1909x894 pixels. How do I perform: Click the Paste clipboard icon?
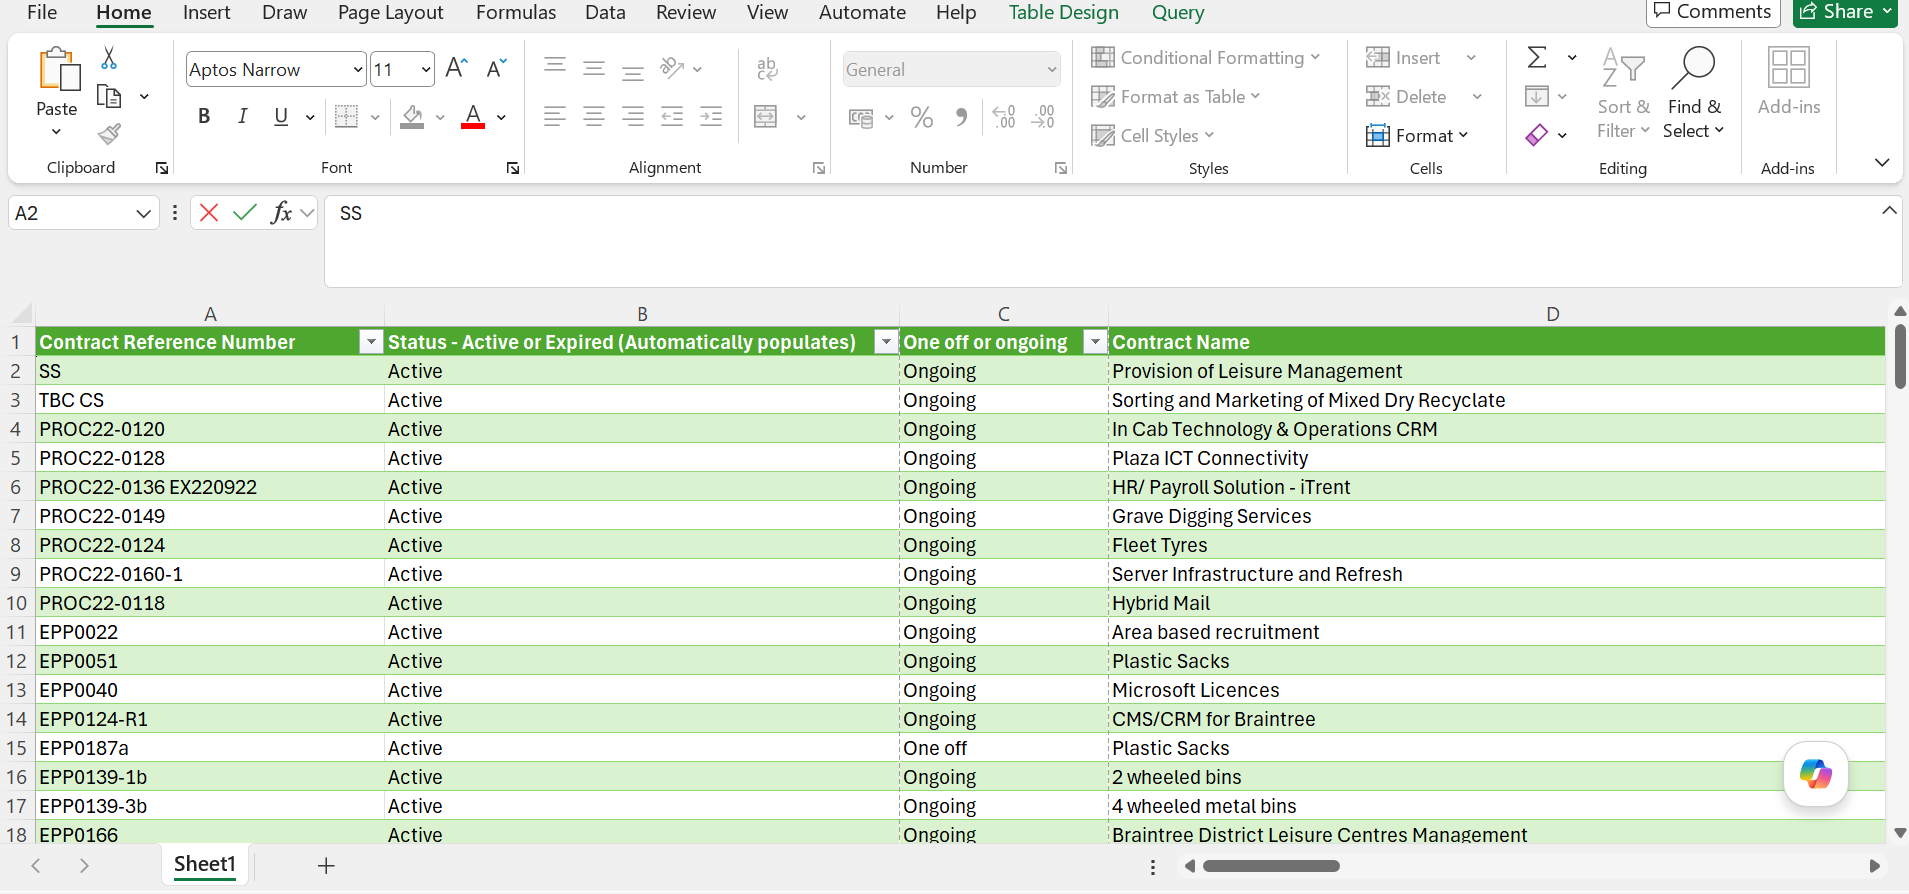point(58,70)
